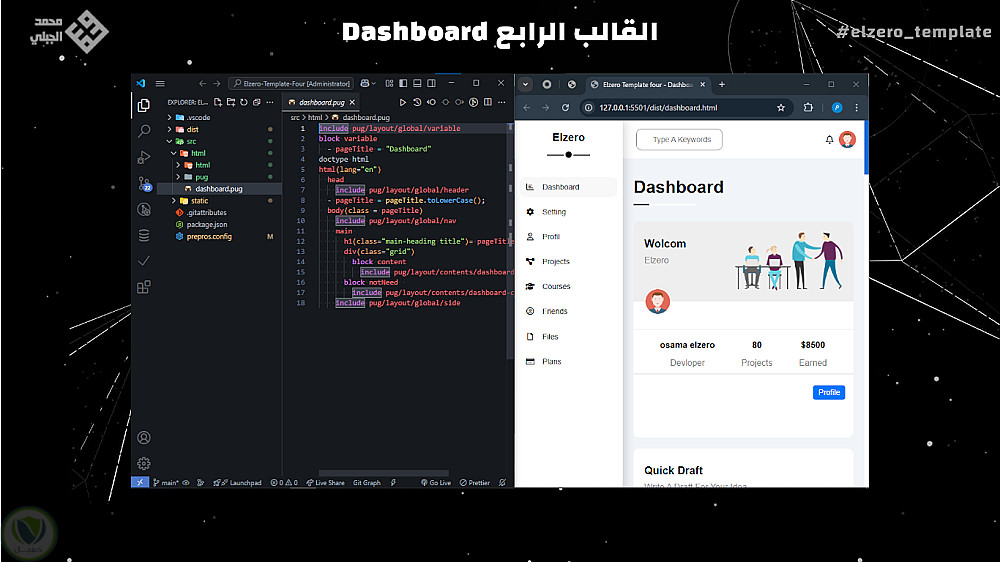Click the customize layout icon in title bar
This screenshot has height=562, width=1000.
coord(389,84)
